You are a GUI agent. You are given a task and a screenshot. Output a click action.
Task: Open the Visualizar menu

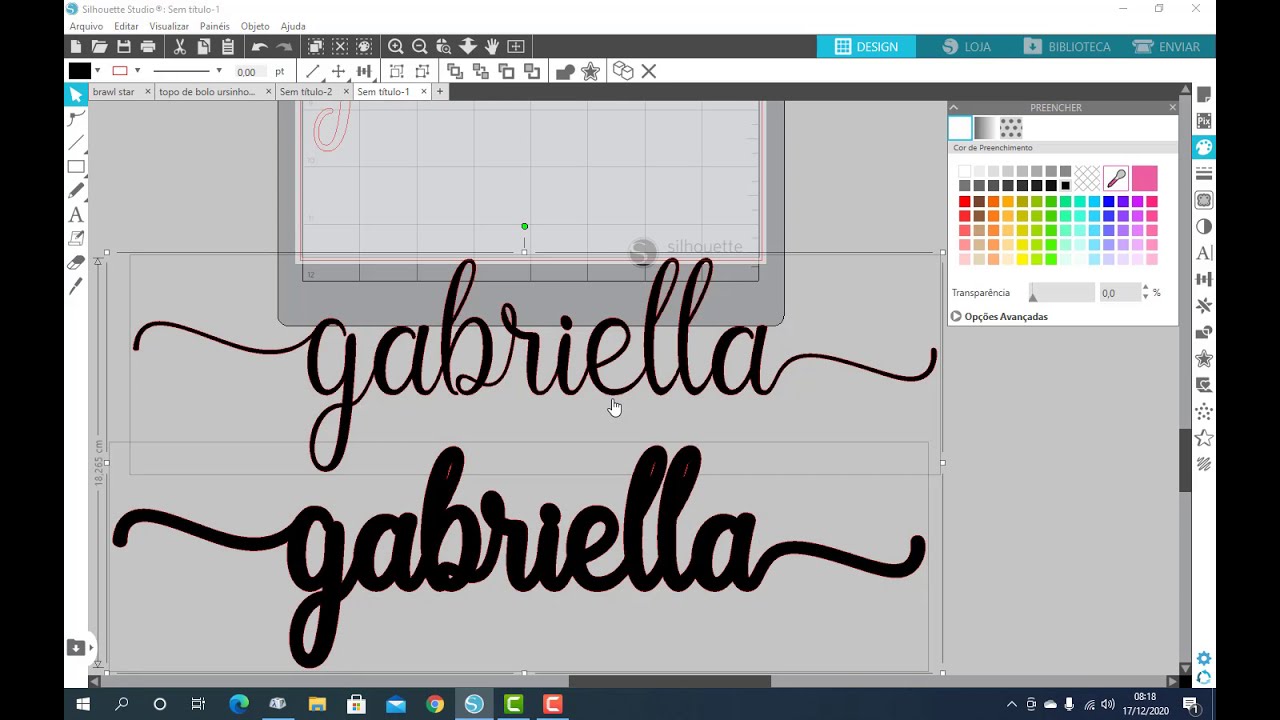[169, 26]
